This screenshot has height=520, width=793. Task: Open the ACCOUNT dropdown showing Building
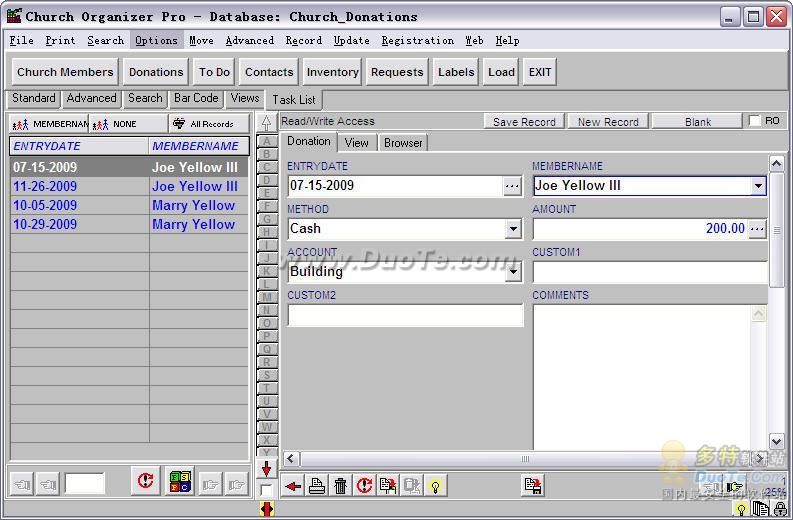pyautogui.click(x=513, y=272)
